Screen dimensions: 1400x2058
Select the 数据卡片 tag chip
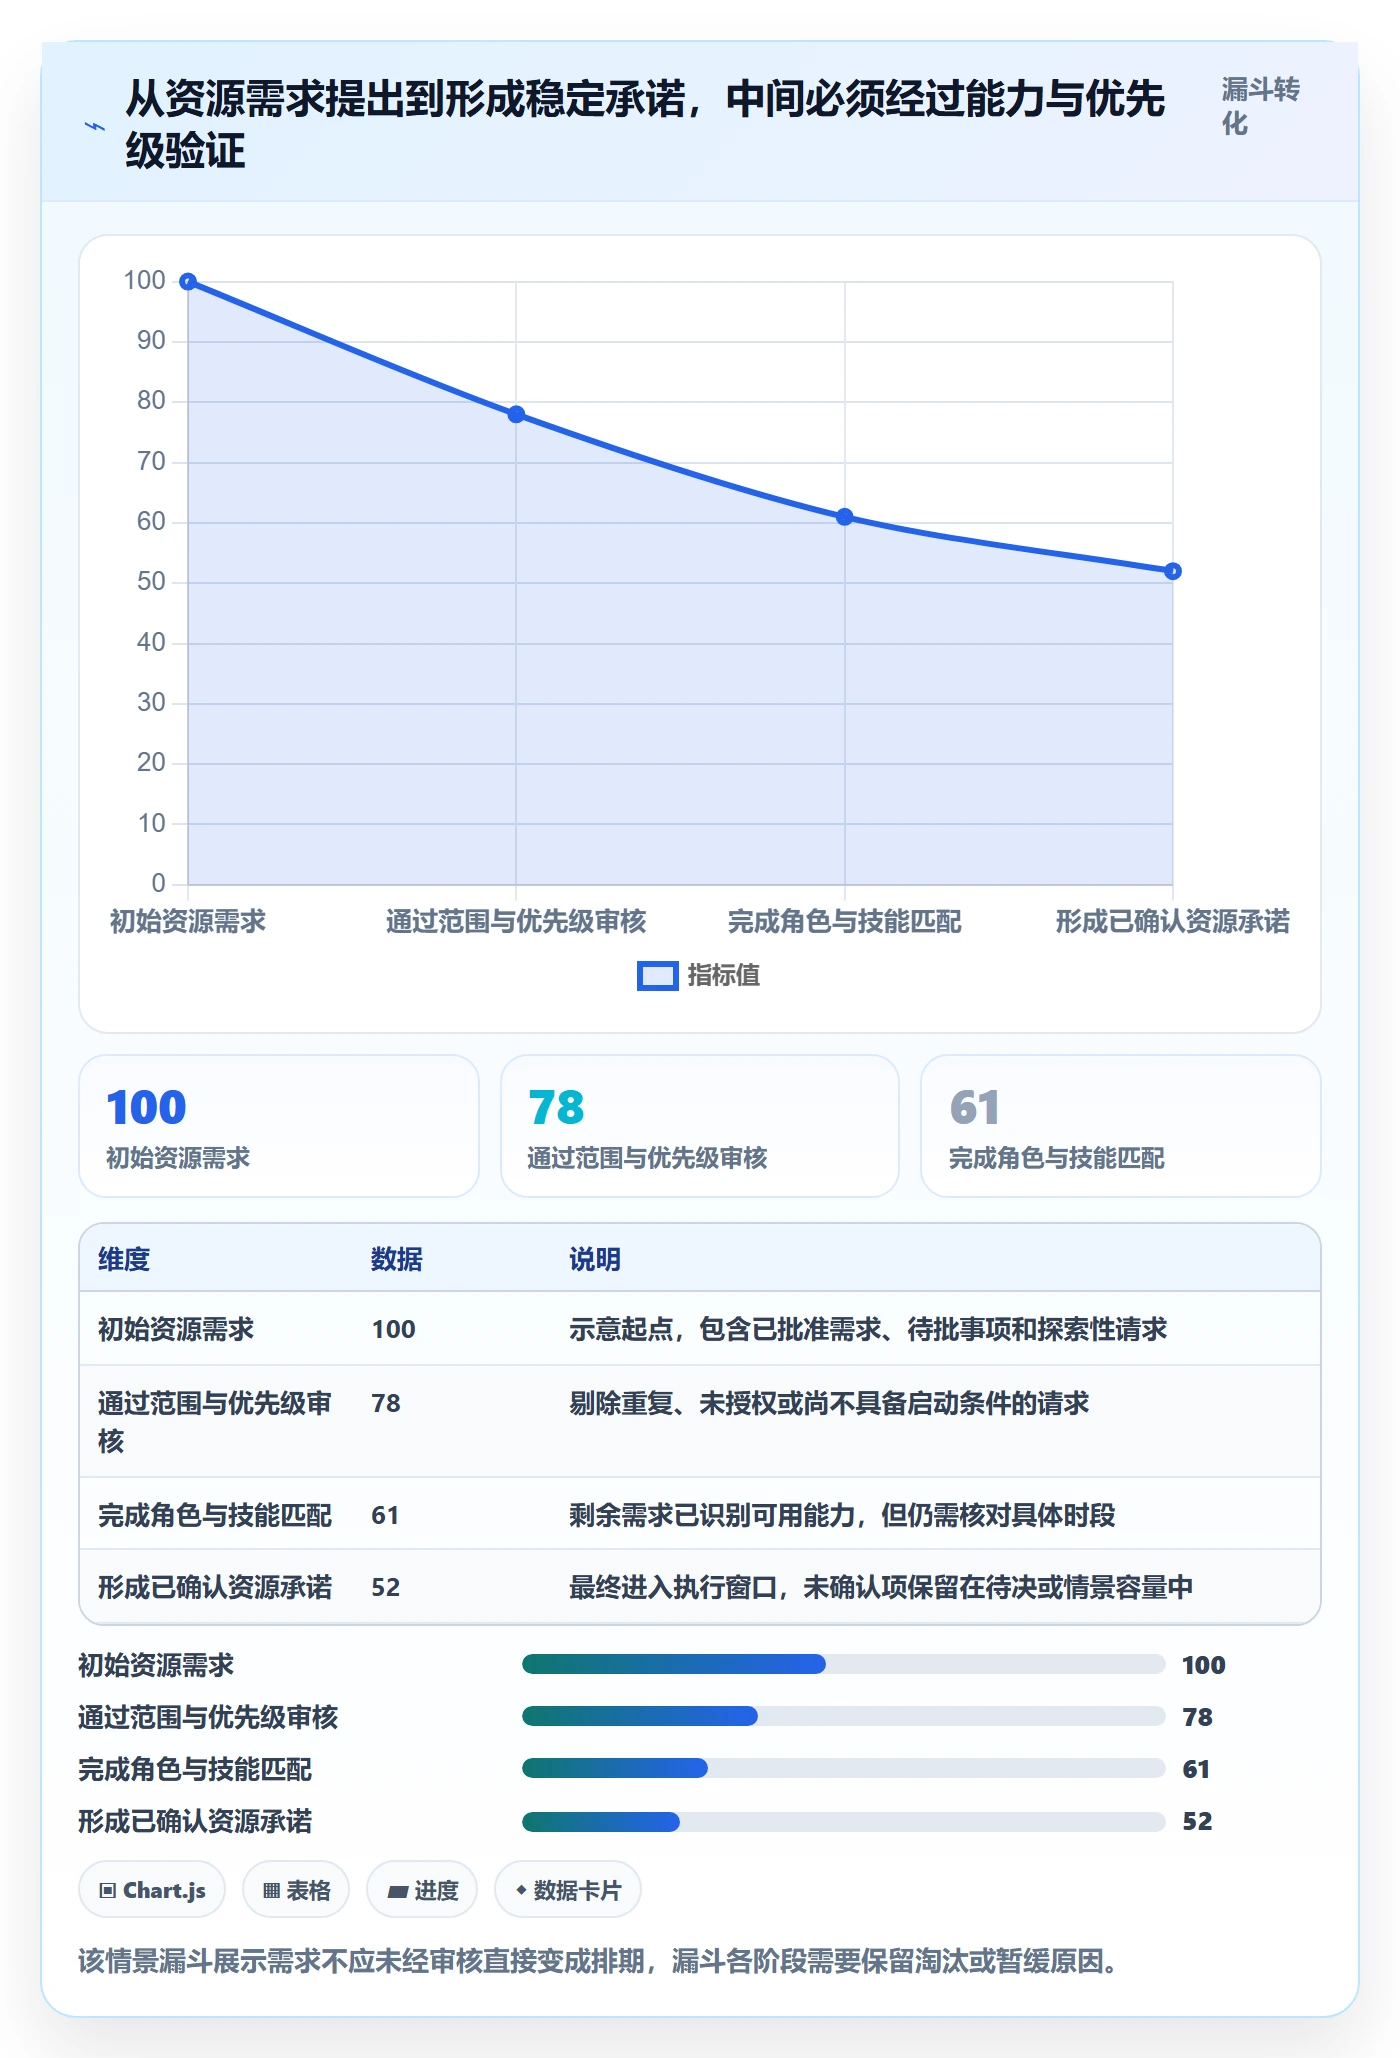click(x=568, y=1890)
